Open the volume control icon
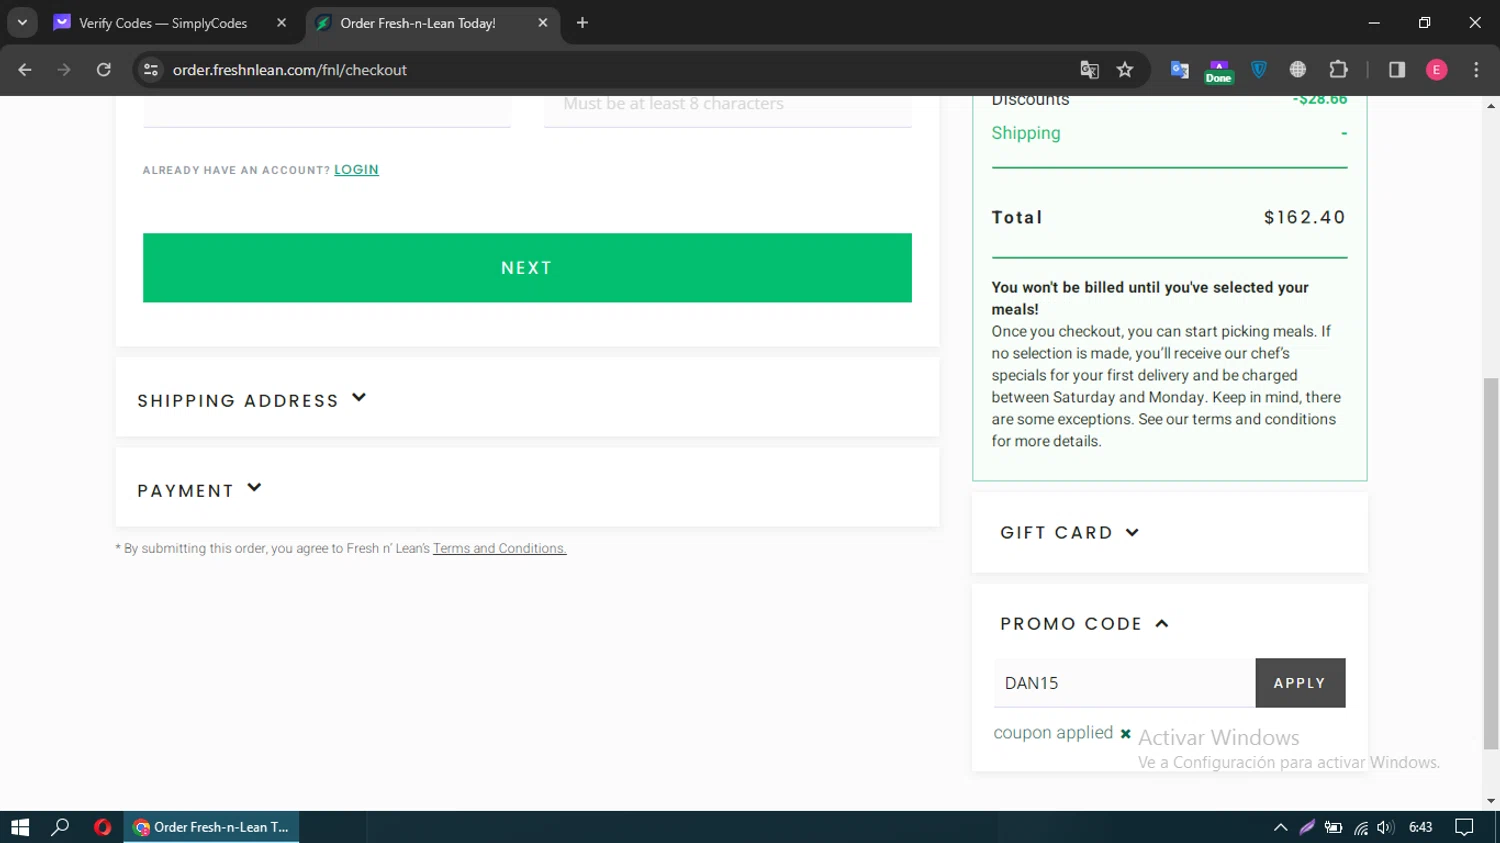Viewport: 1500px width, 843px height. point(1385,827)
